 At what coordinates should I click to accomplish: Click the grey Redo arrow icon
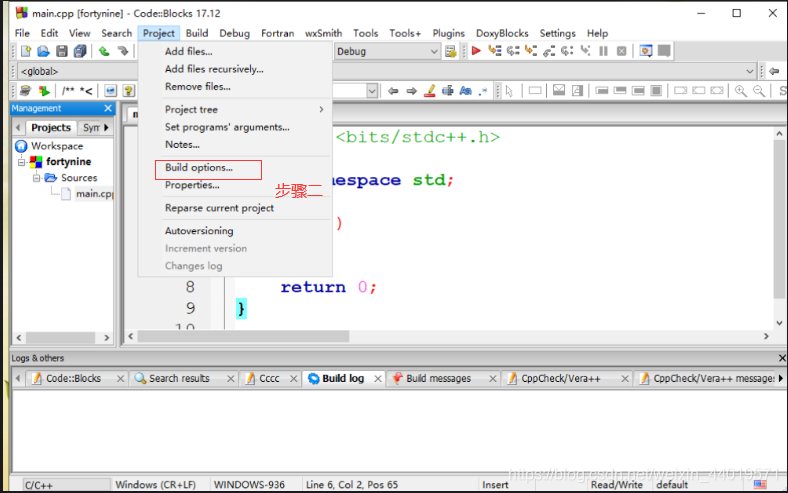[x=122, y=51]
